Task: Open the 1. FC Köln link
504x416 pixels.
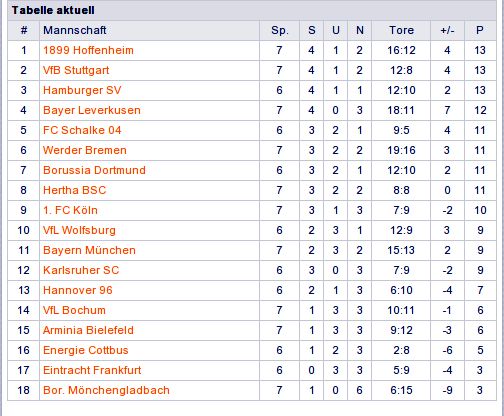Action: (x=70, y=210)
